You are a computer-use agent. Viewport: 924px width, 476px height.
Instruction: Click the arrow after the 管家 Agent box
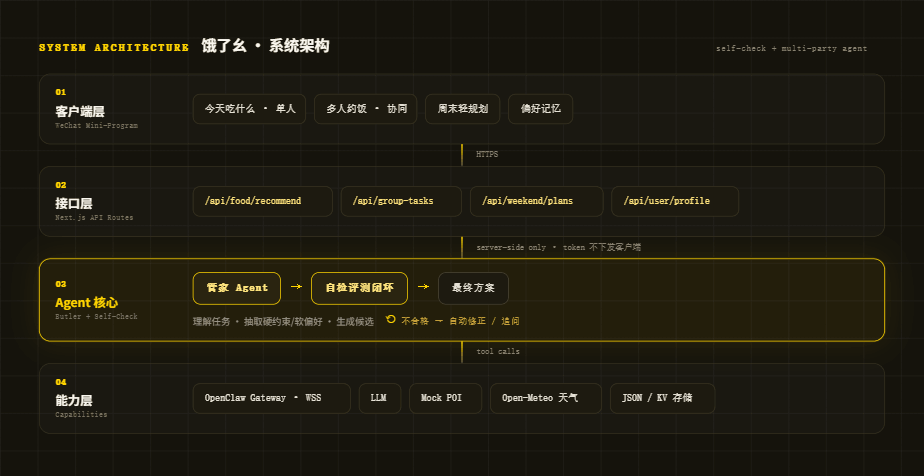point(296,287)
